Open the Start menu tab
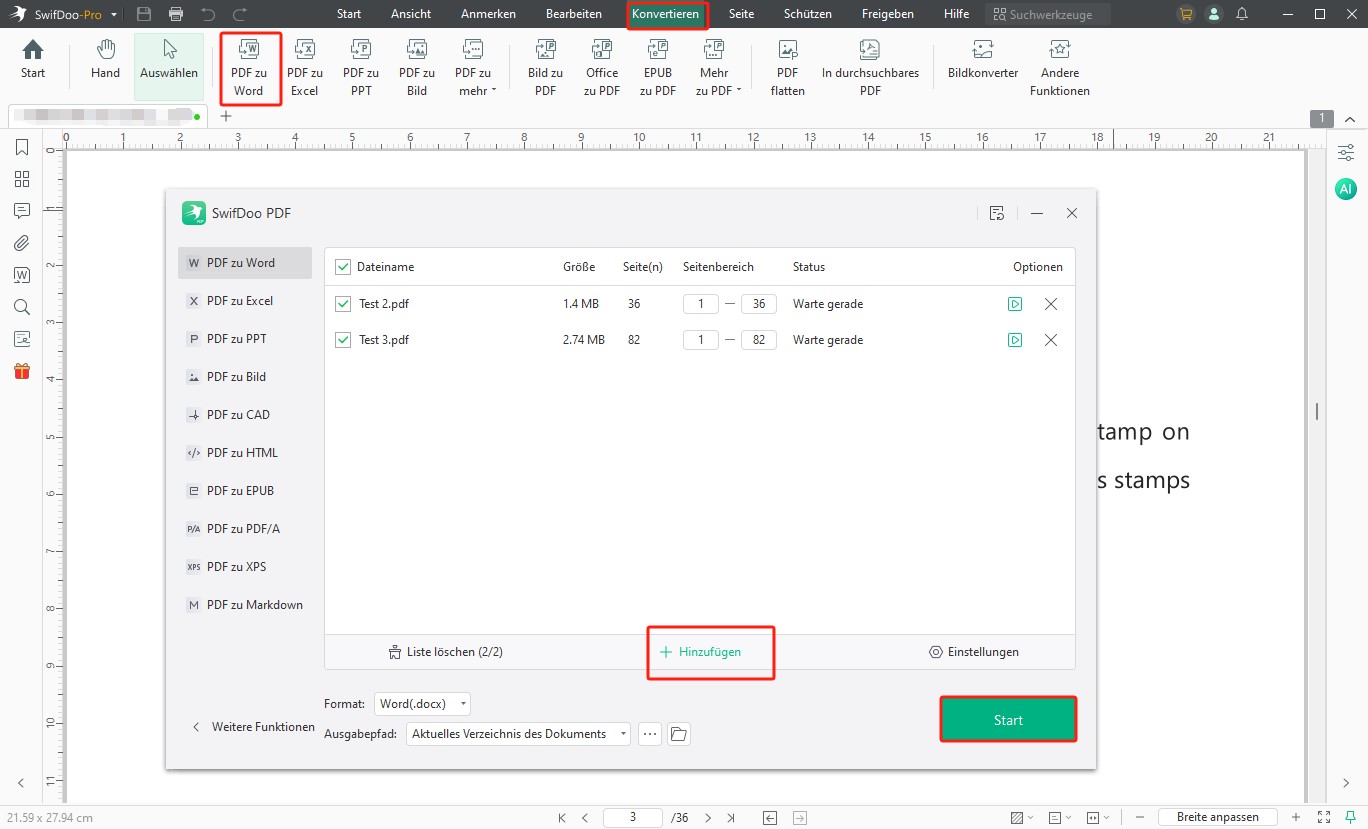The image size is (1368, 829). tap(349, 14)
